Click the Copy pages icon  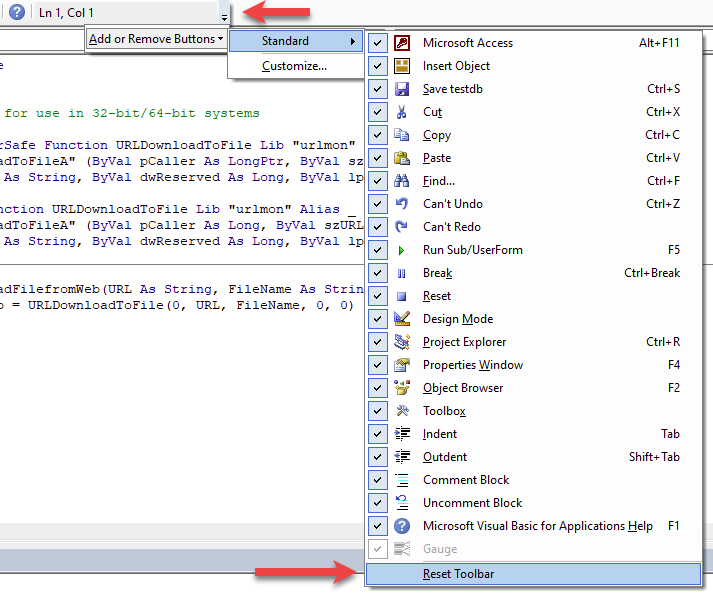(x=402, y=135)
